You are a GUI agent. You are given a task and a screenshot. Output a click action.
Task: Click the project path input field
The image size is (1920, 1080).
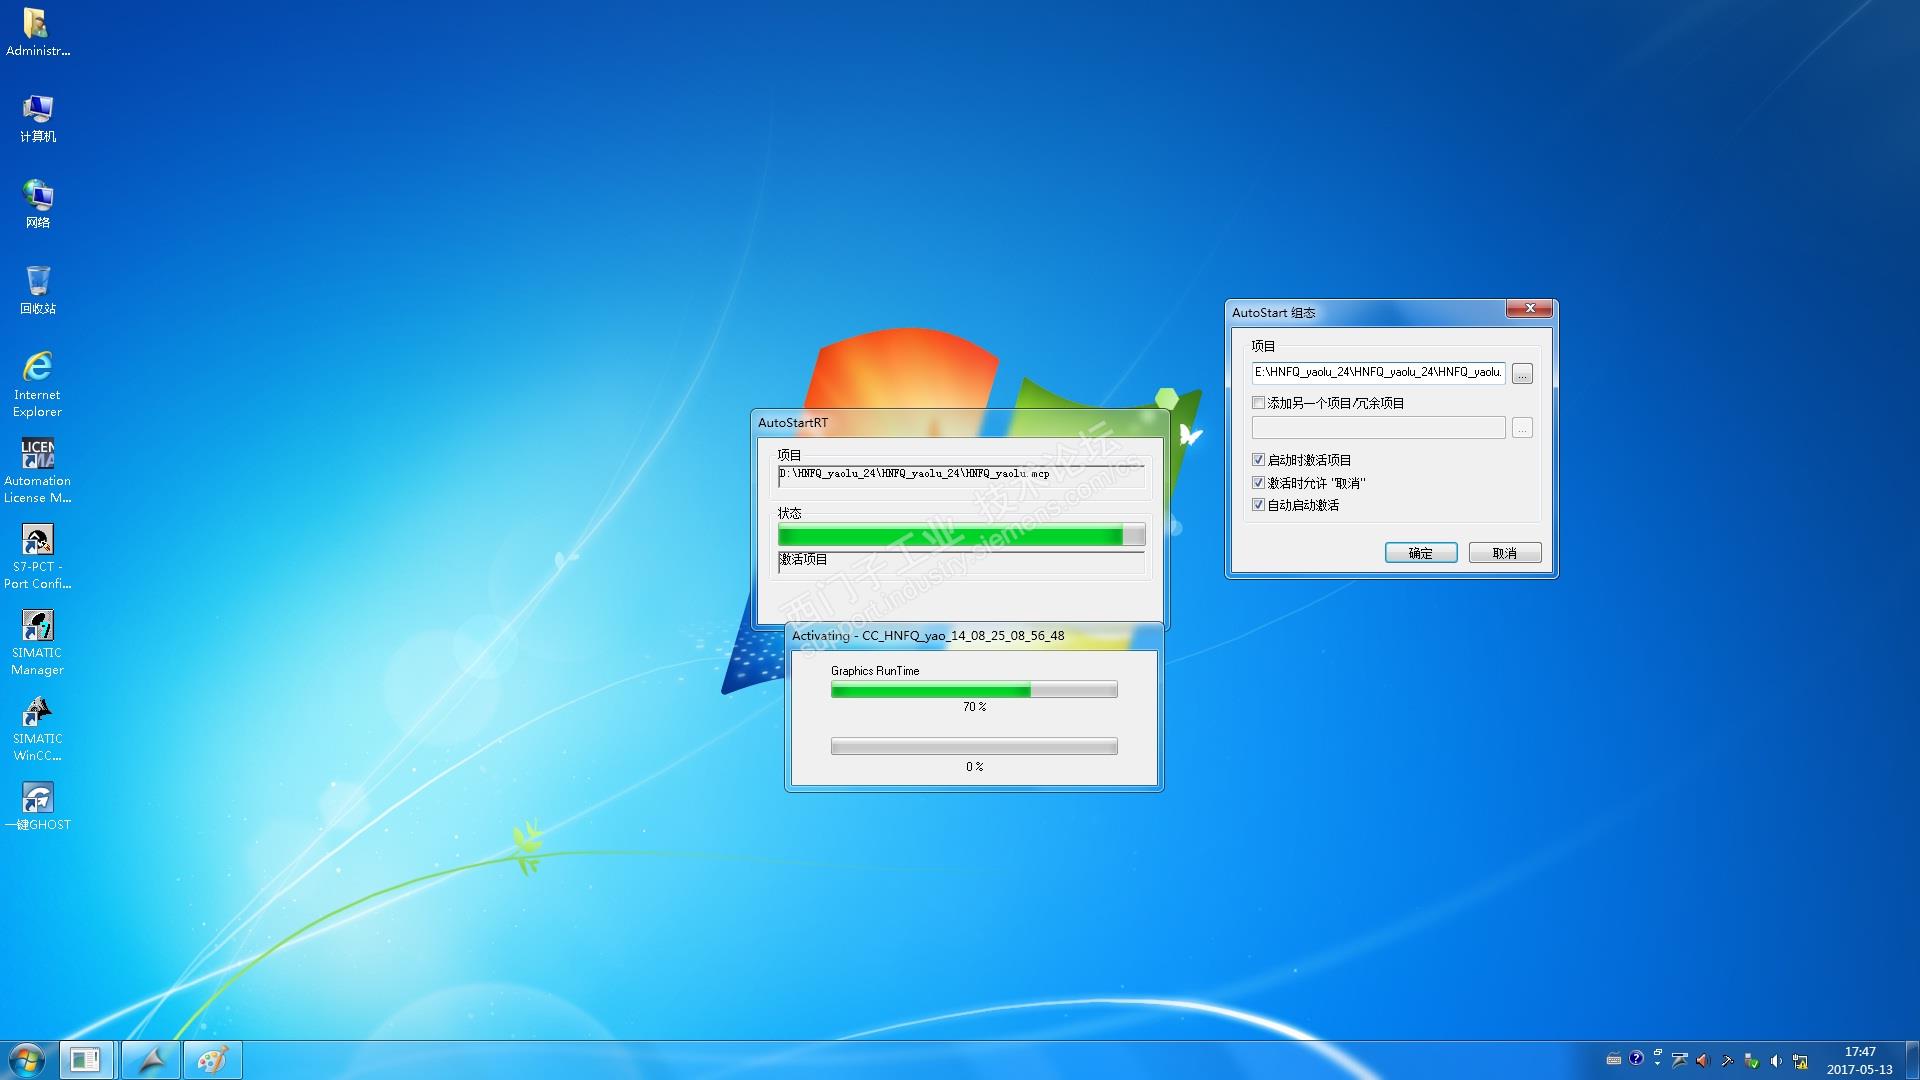(1378, 372)
